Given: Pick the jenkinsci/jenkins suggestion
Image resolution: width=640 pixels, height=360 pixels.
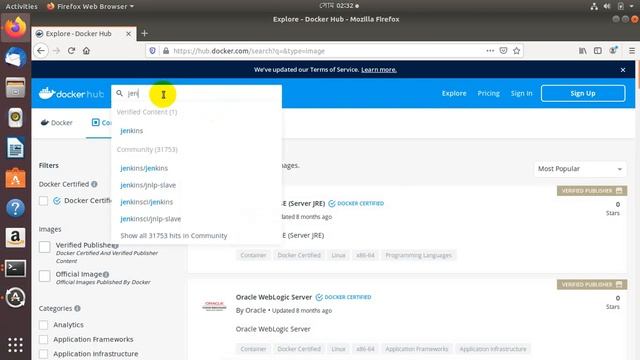Looking at the screenshot, I should 147,202.
